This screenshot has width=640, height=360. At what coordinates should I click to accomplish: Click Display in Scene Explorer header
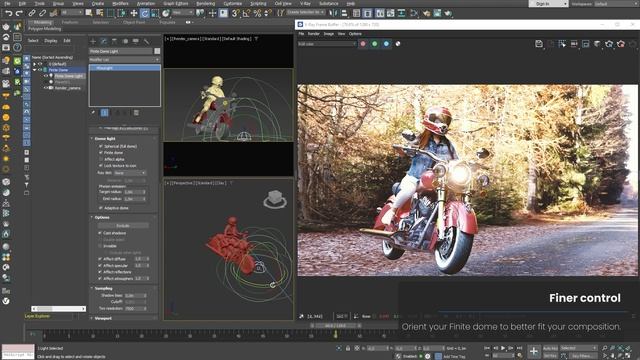point(51,41)
